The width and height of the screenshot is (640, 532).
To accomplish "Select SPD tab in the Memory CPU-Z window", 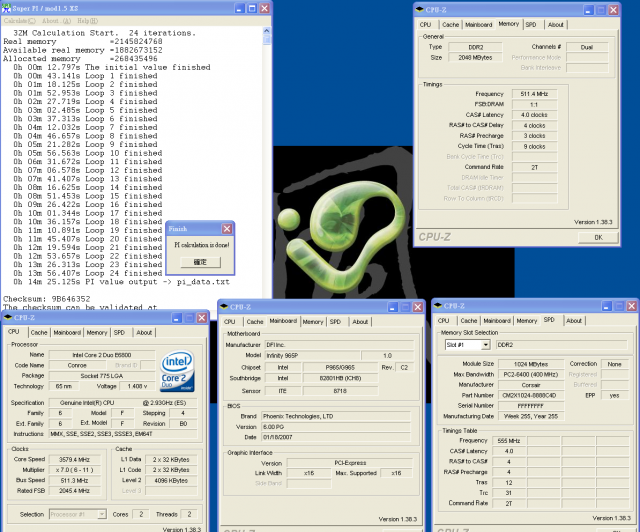I will [x=531, y=25].
